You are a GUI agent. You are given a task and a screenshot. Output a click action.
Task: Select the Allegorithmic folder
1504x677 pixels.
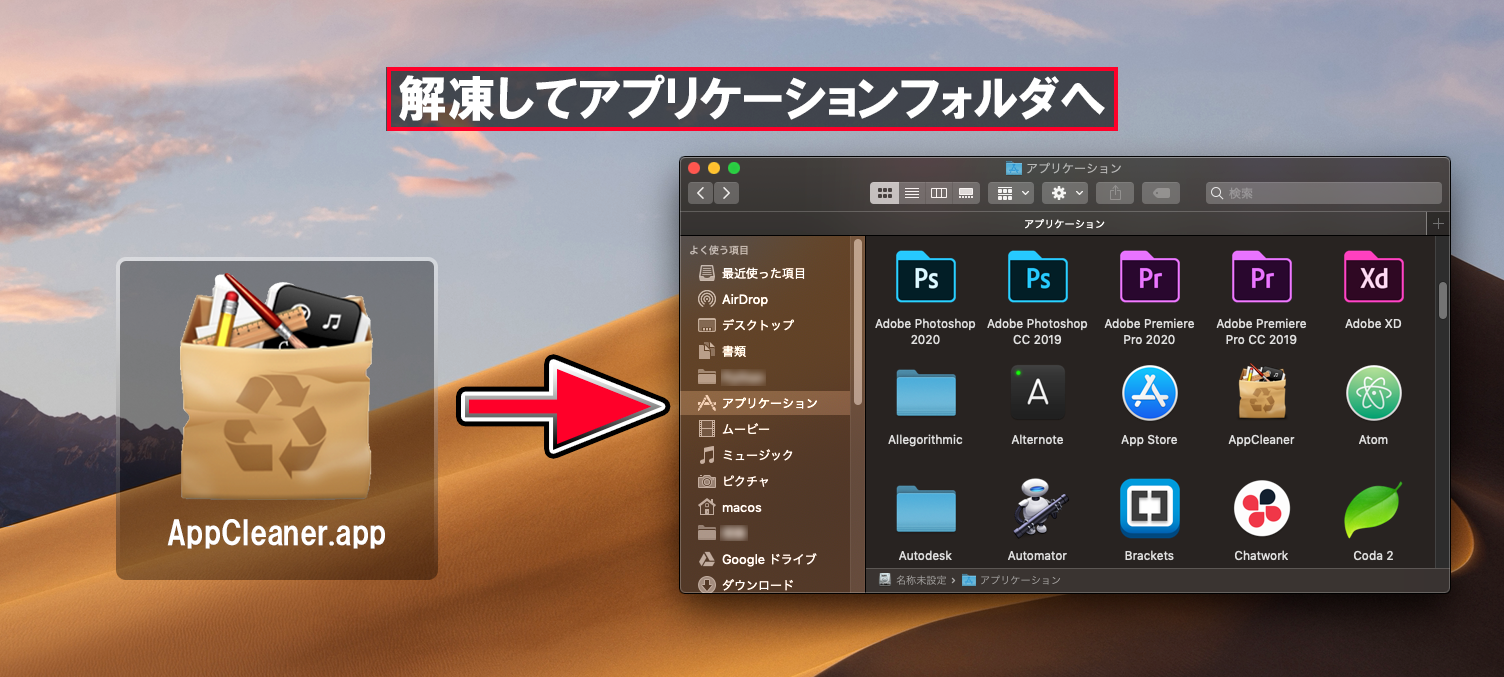point(925,393)
